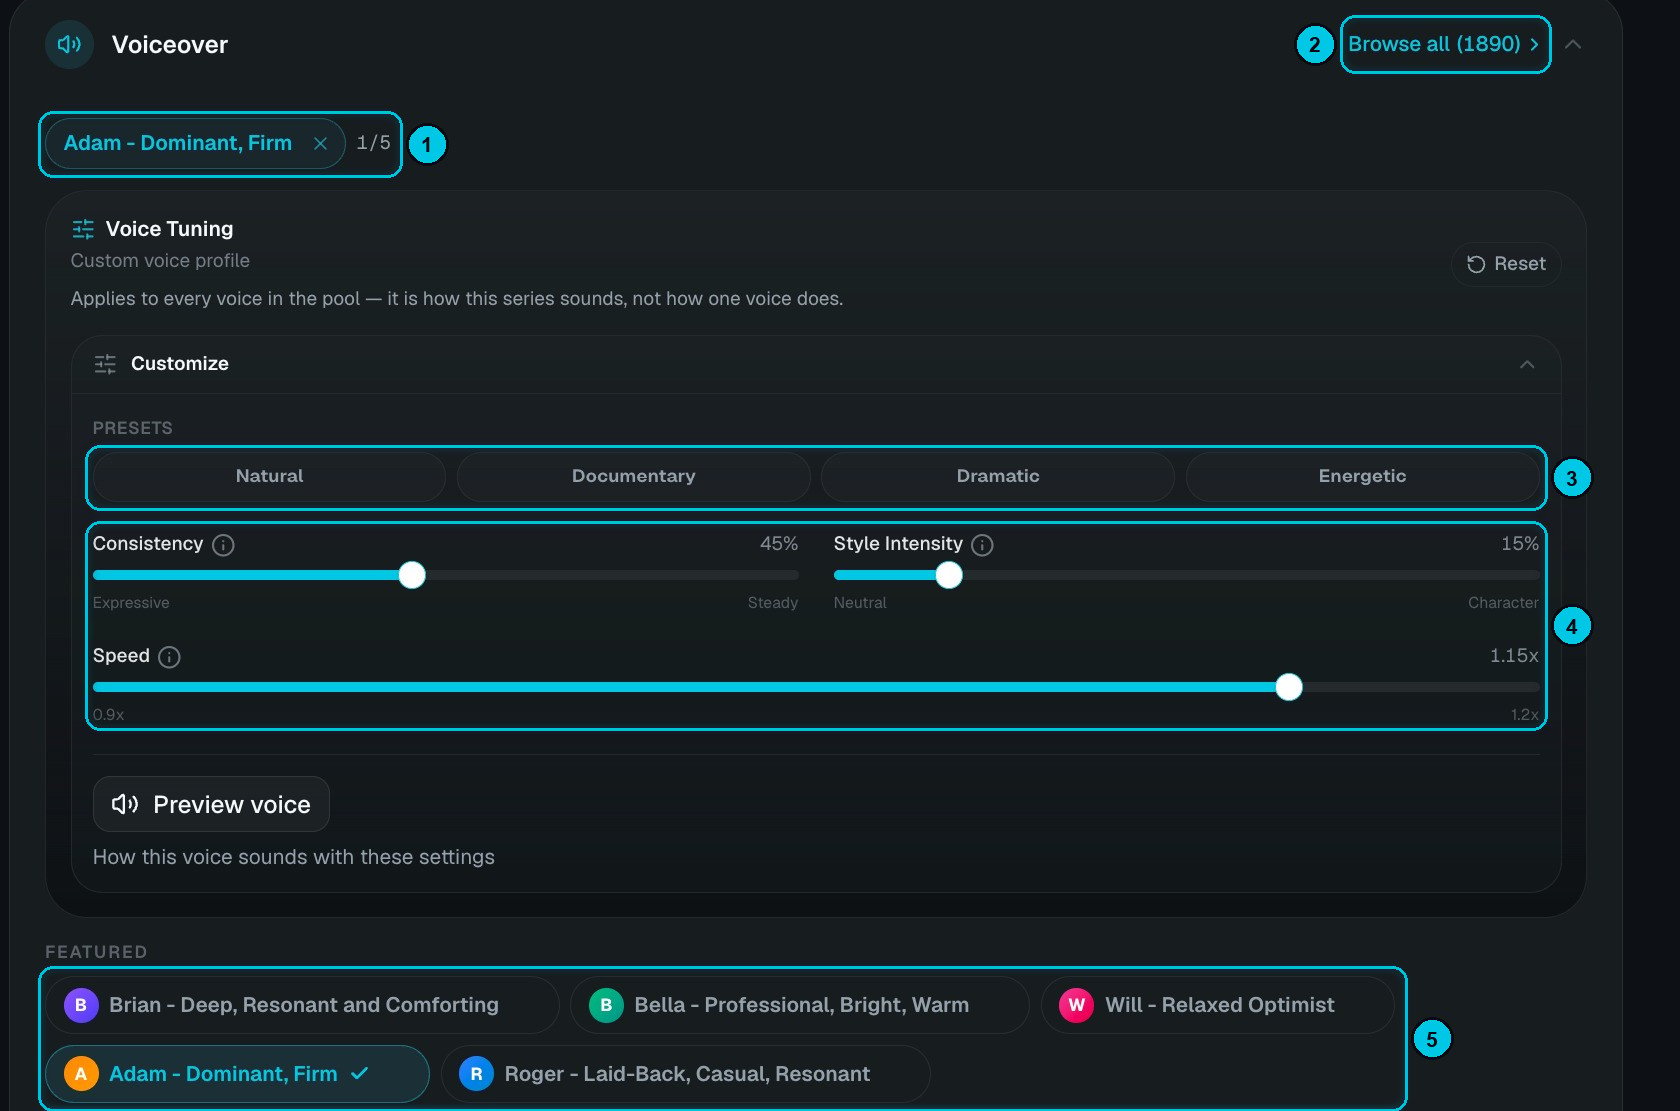Remove Adam voice chip with X
1680x1111 pixels.
click(x=320, y=144)
